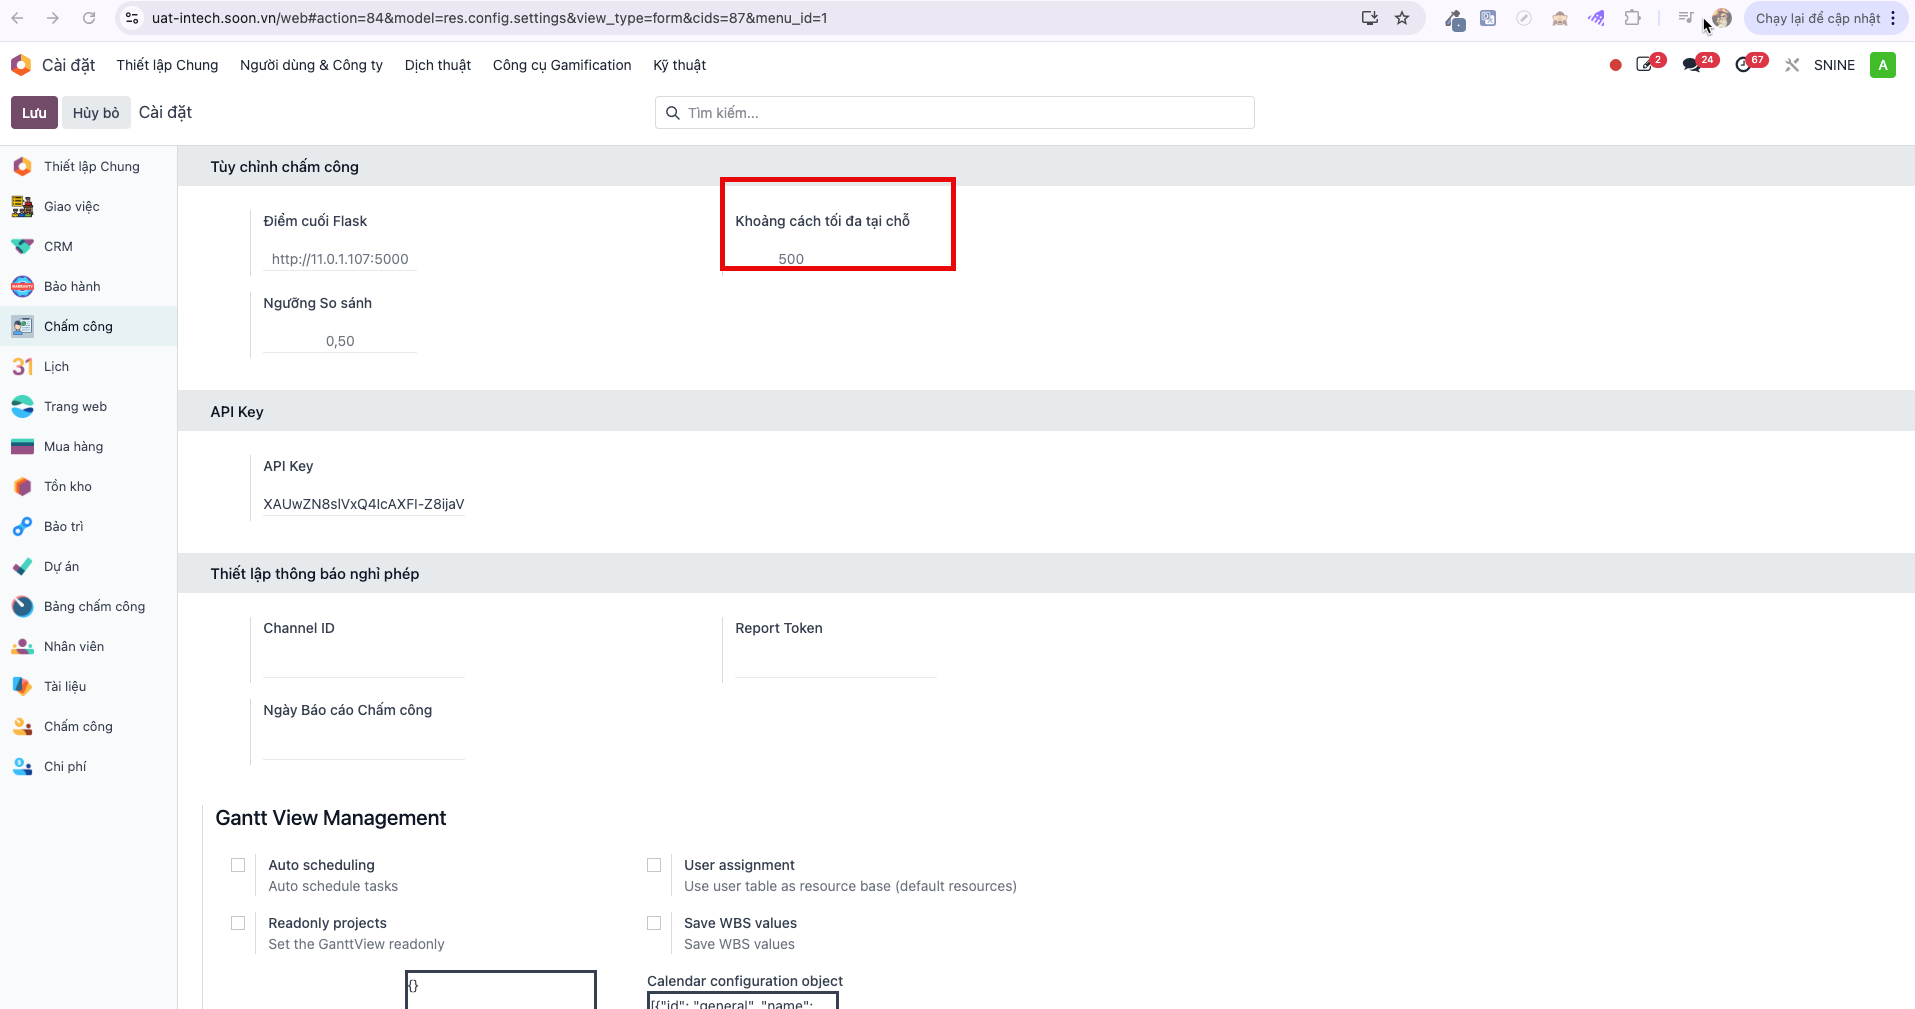This screenshot has height=1009, width=1915.
Task: Open the Công cụ Gamification menu
Action: click(x=562, y=65)
